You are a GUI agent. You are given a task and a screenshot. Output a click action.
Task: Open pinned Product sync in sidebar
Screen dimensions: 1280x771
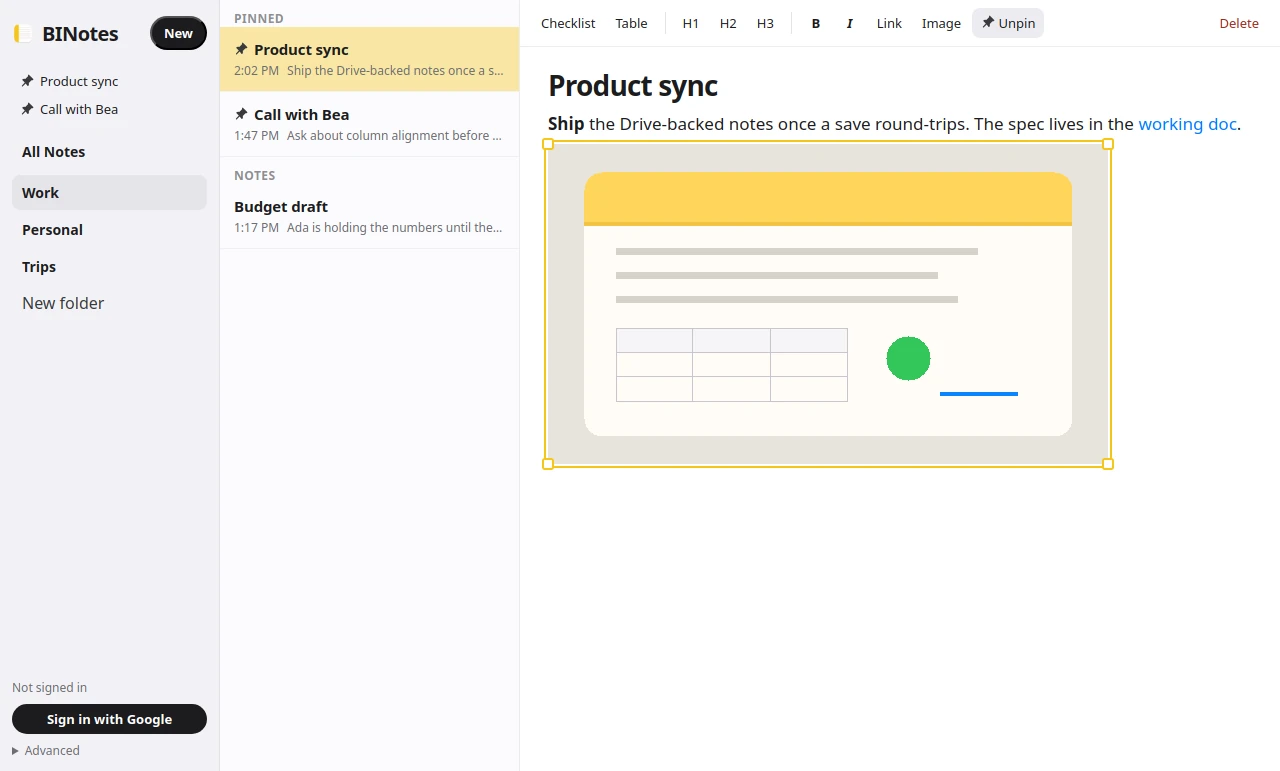79,81
